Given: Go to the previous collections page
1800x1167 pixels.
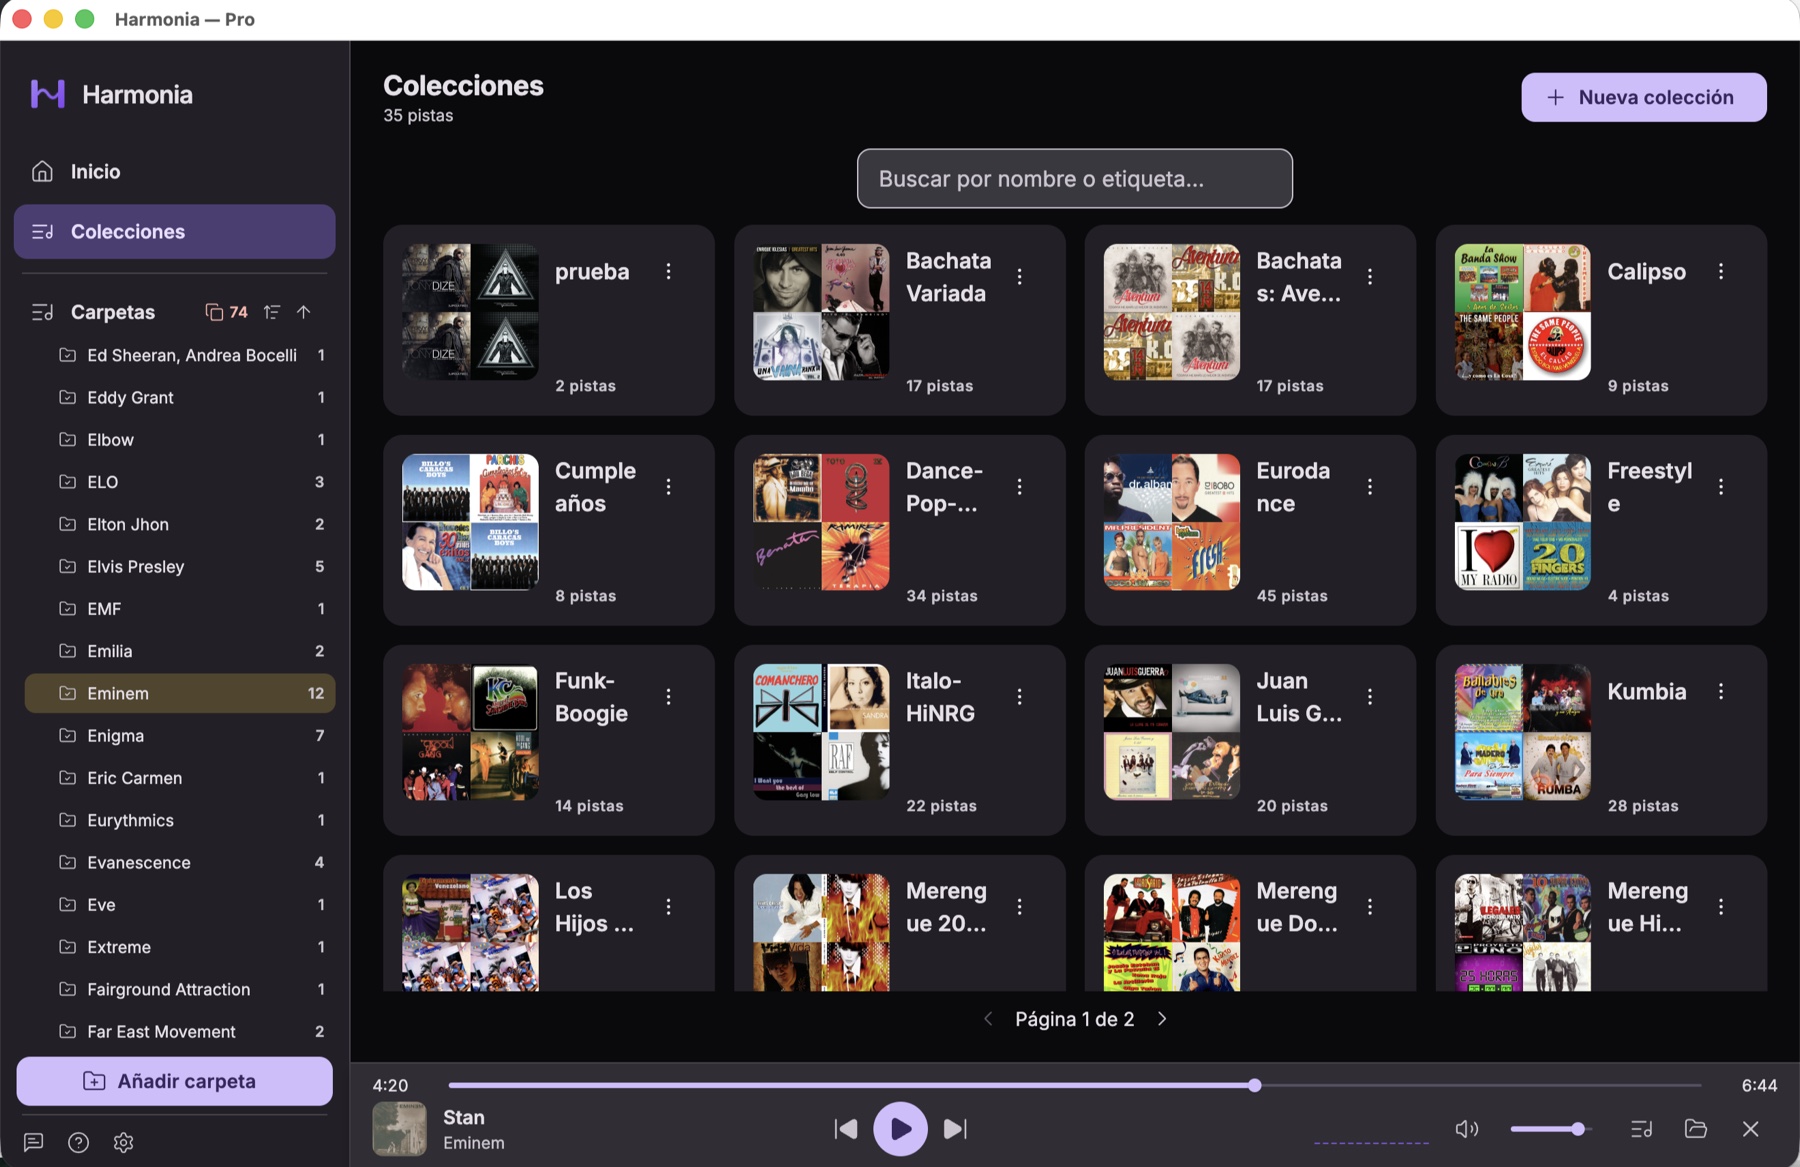Looking at the screenshot, I should click(988, 1019).
